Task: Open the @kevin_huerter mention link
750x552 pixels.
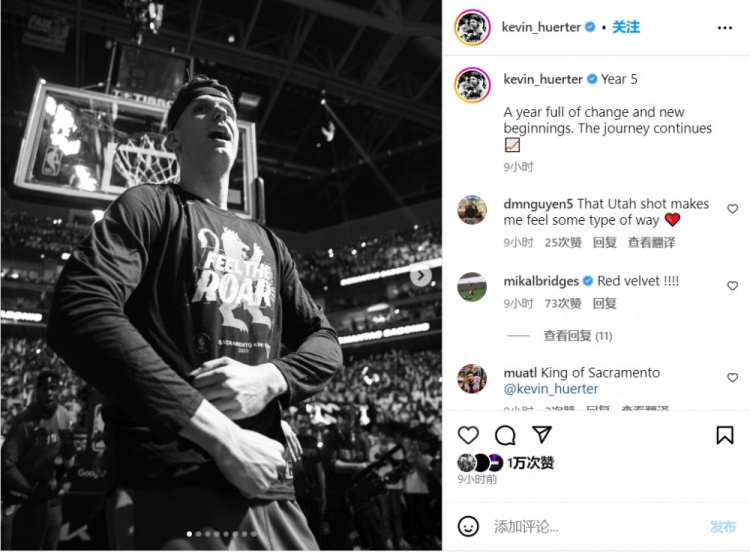Action: [551, 389]
